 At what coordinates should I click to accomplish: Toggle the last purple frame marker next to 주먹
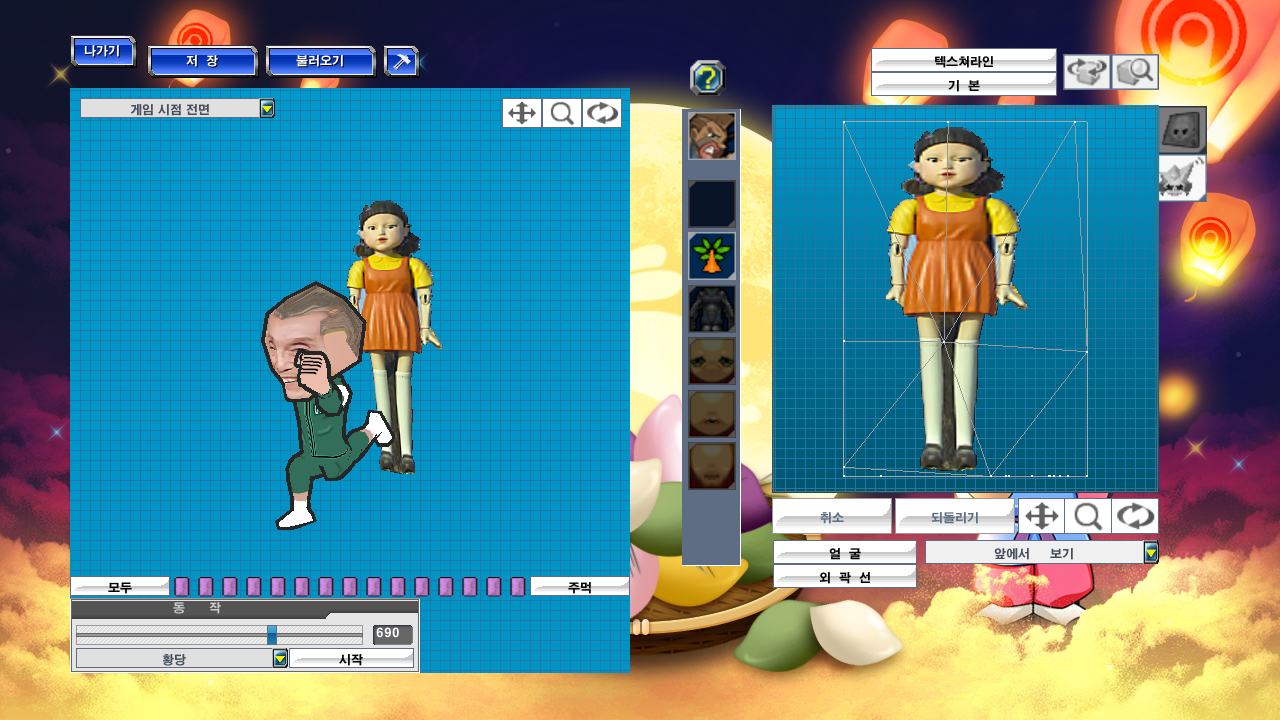(518, 587)
